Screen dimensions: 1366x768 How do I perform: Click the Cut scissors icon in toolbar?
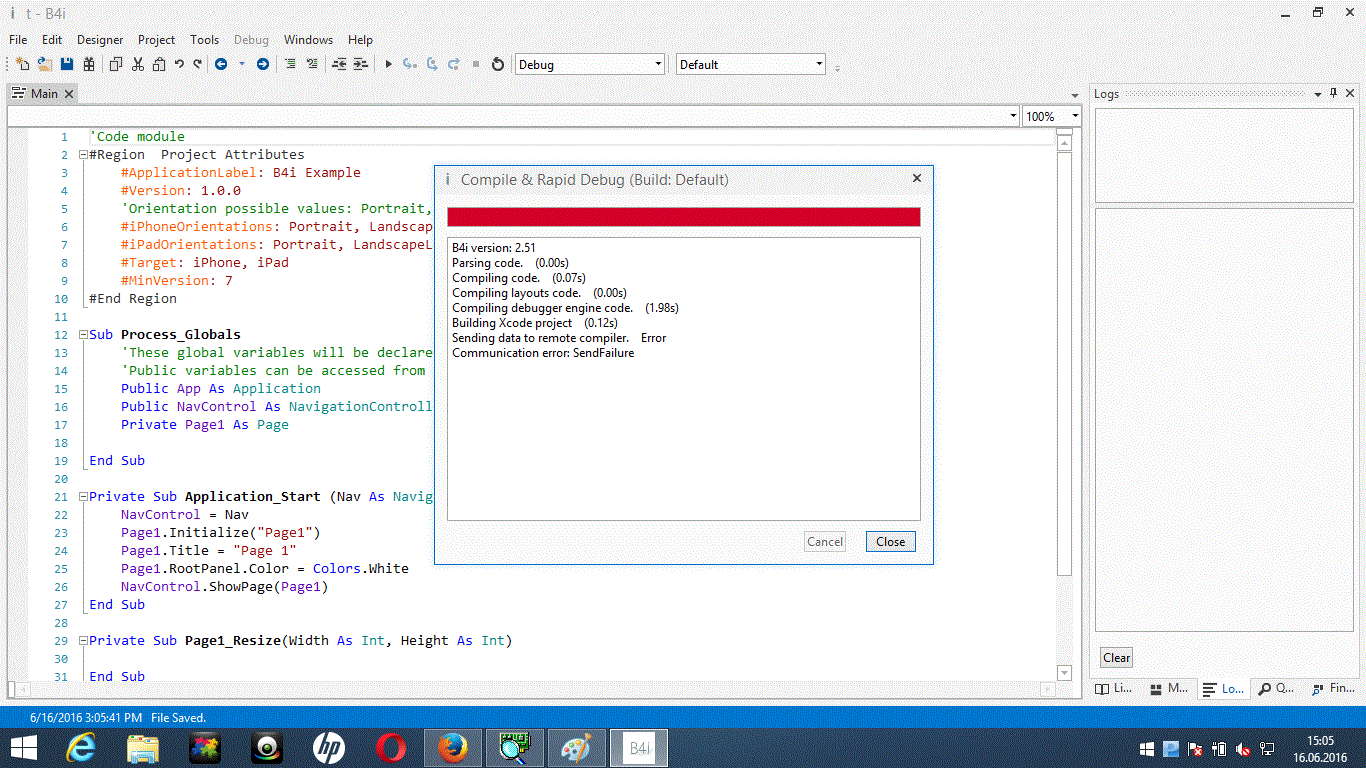(136, 64)
